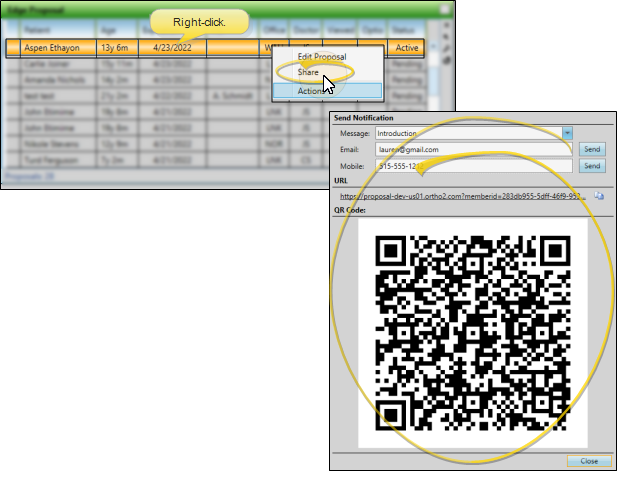Click Send button next to Mobile
This screenshot has width=628, height=482.
[592, 165]
